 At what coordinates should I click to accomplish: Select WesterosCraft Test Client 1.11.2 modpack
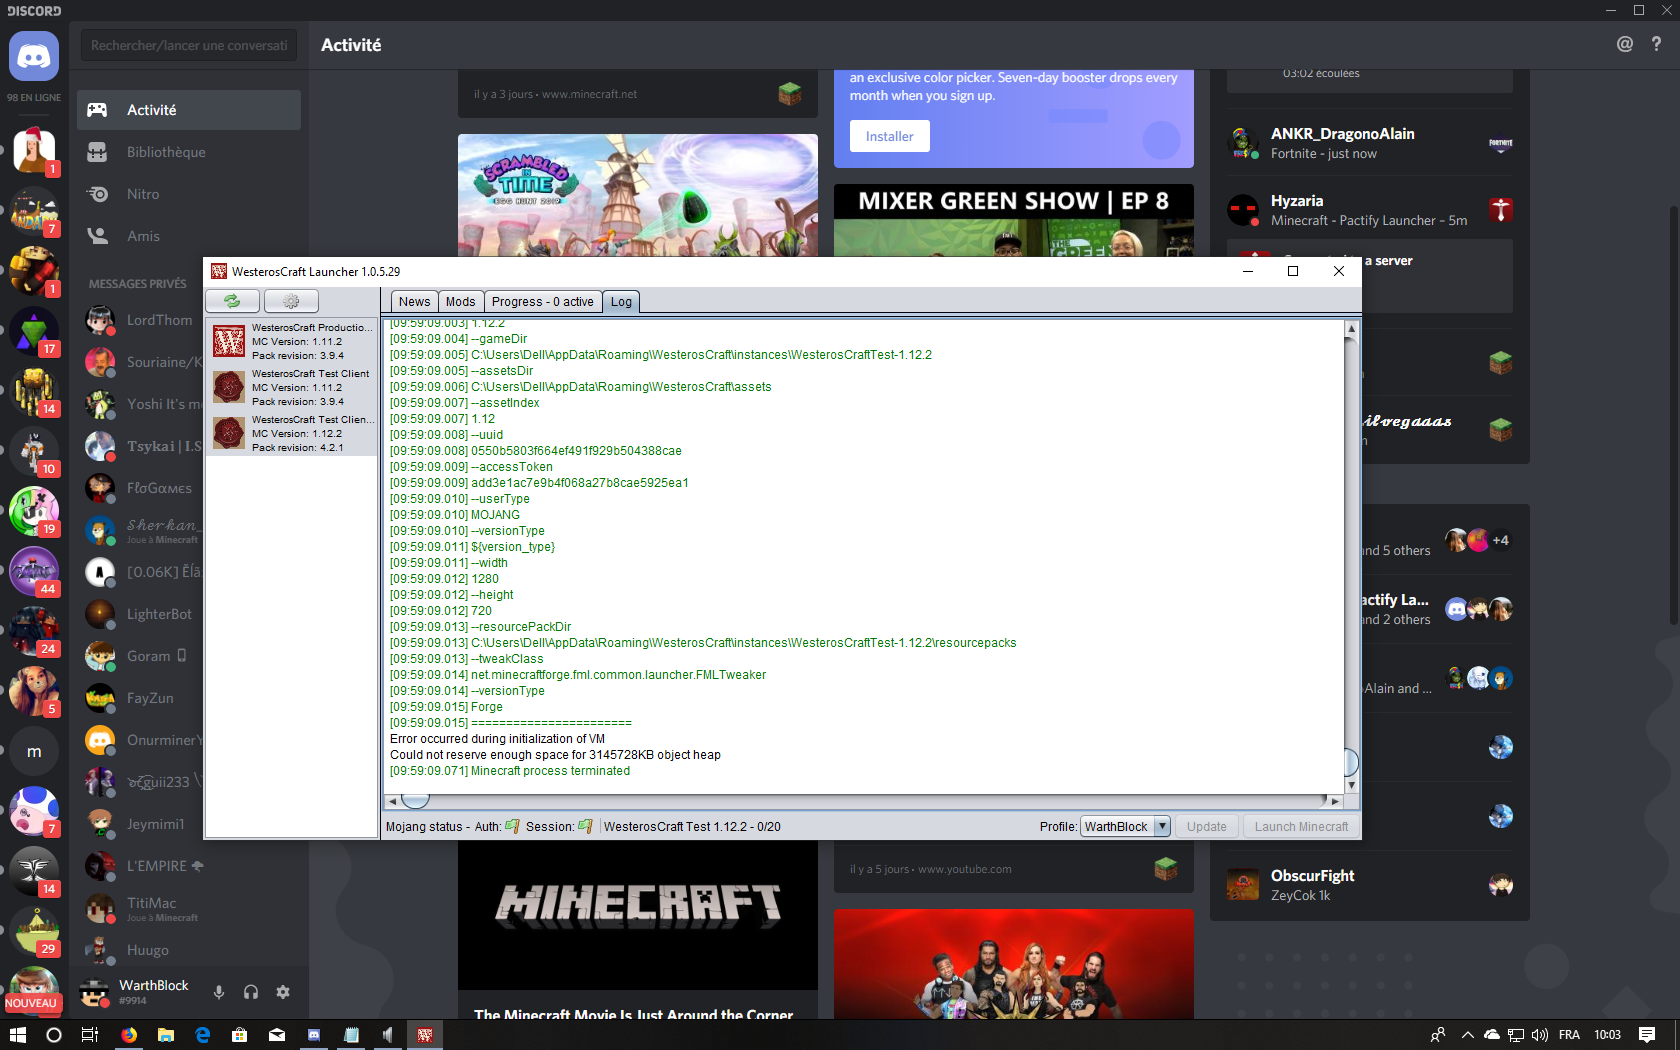[x=292, y=387]
